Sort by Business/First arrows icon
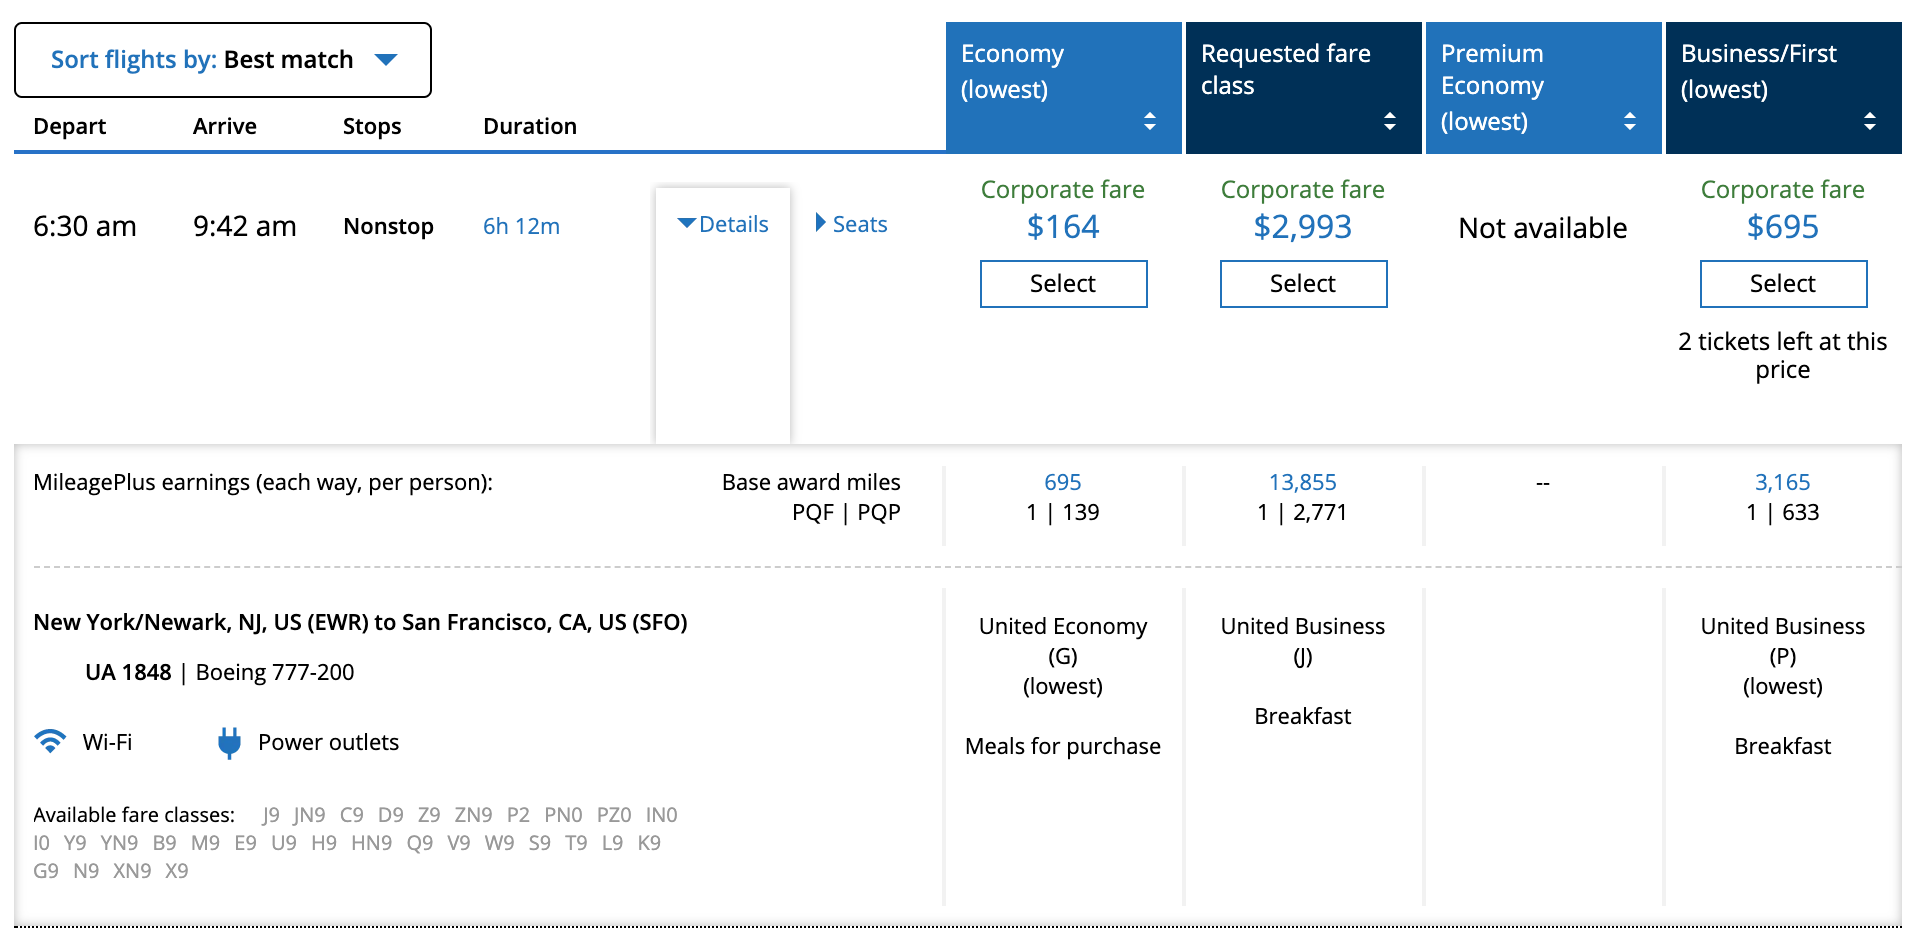This screenshot has height=942, width=1920. coord(1870,121)
